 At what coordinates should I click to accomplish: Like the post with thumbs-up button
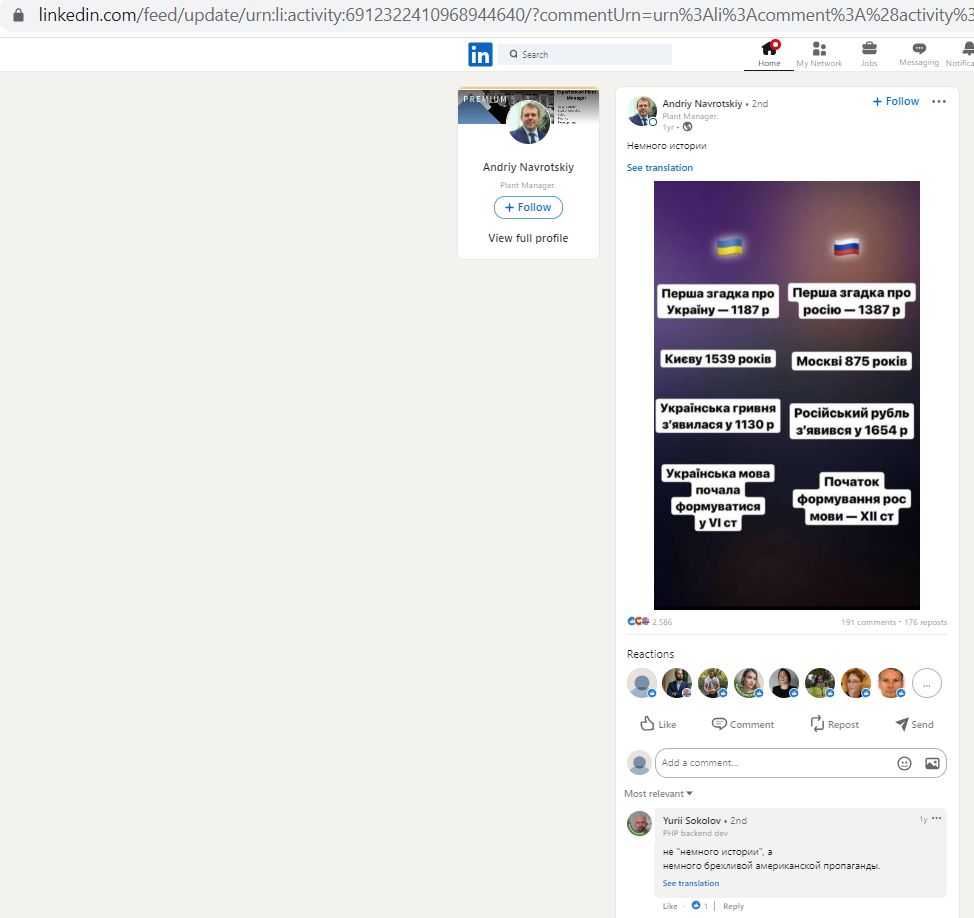tap(658, 724)
